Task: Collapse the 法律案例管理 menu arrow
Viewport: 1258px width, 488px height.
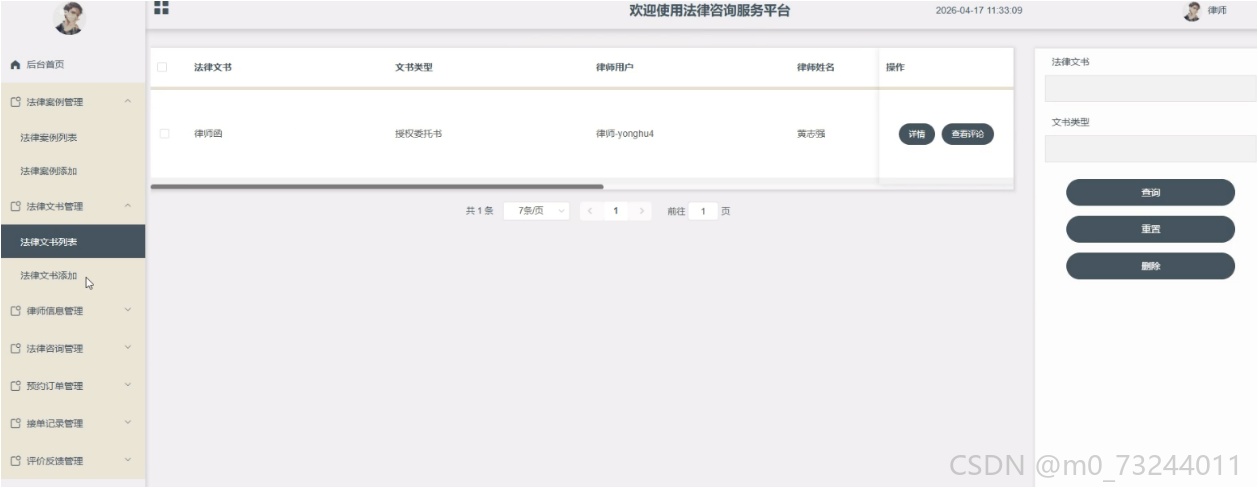Action: coord(128,102)
